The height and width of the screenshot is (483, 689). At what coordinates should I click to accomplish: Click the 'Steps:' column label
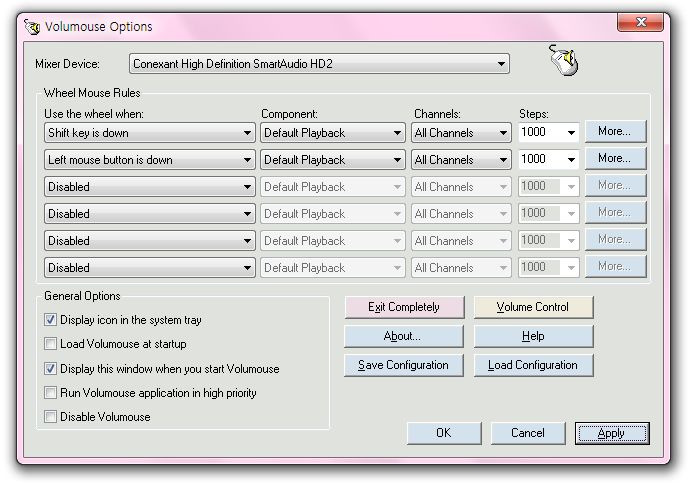[x=533, y=114]
